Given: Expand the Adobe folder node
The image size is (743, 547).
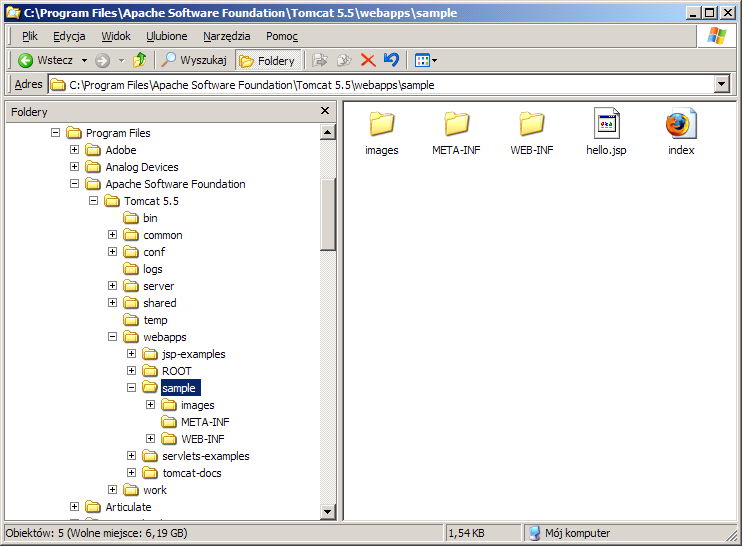Looking at the screenshot, I should 74,150.
